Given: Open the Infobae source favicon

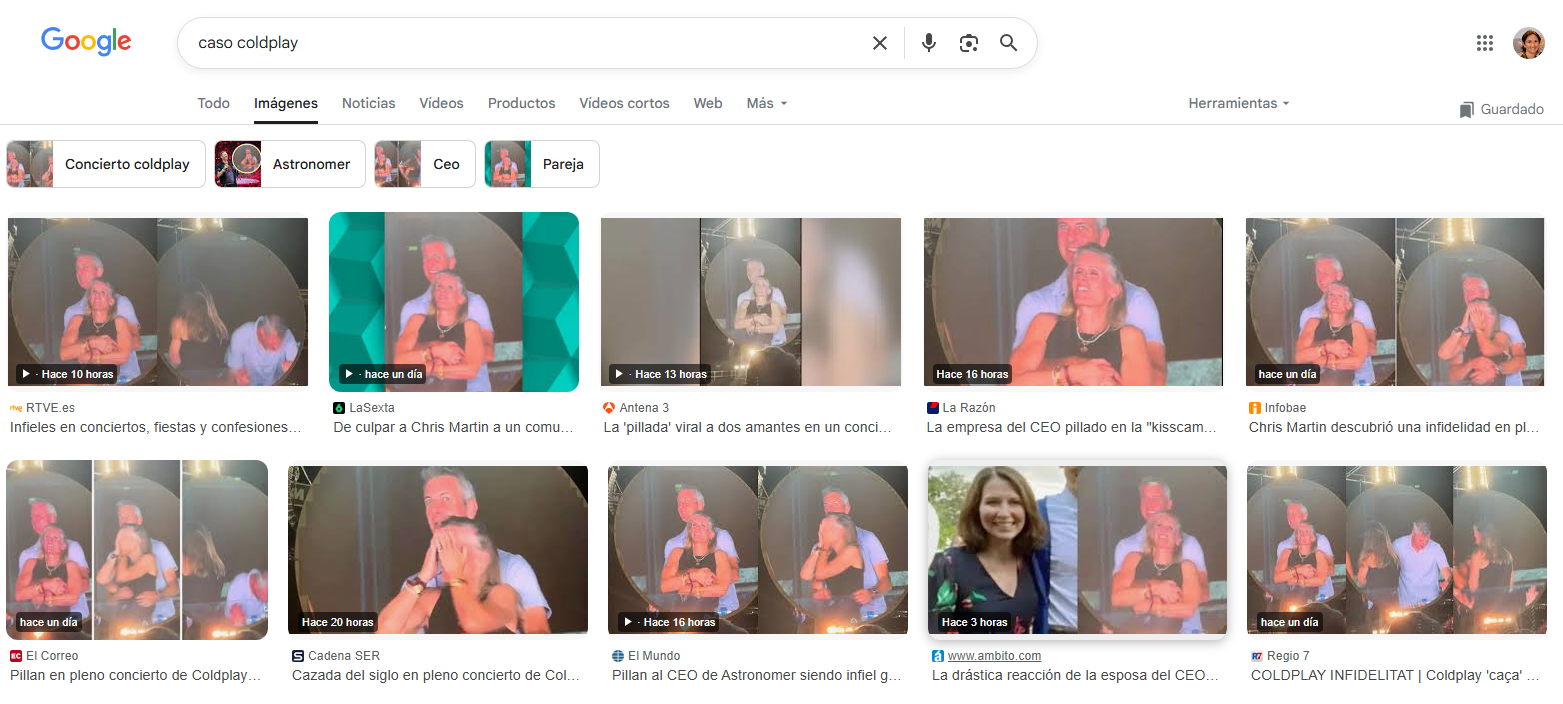Looking at the screenshot, I should coord(1255,408).
